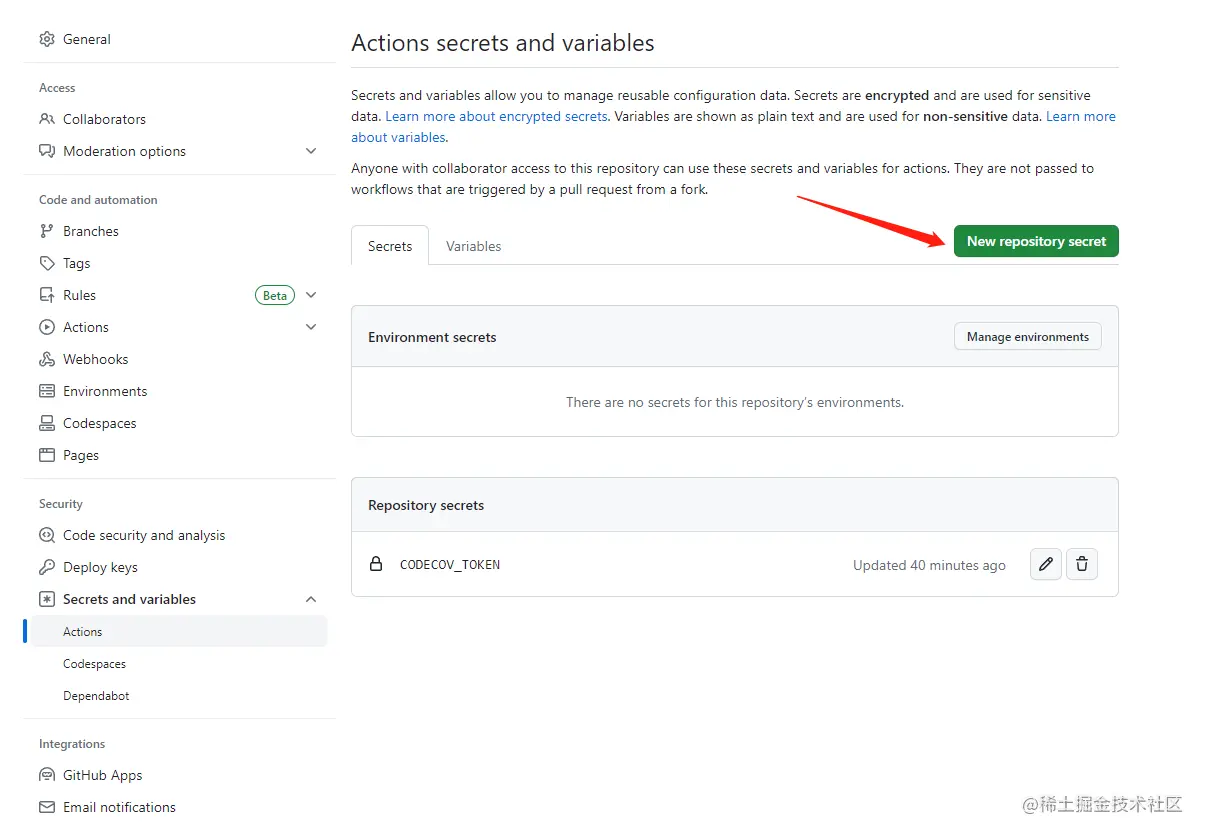Click the Codespaces icon under Code and automation
The width and height of the screenshot is (1206, 838).
[x=47, y=423]
